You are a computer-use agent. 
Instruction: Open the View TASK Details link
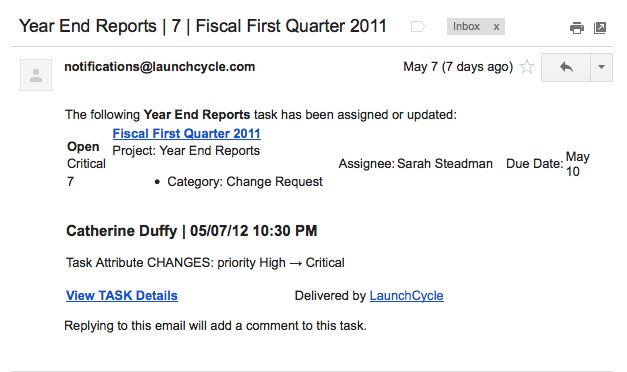pyautogui.click(x=122, y=295)
